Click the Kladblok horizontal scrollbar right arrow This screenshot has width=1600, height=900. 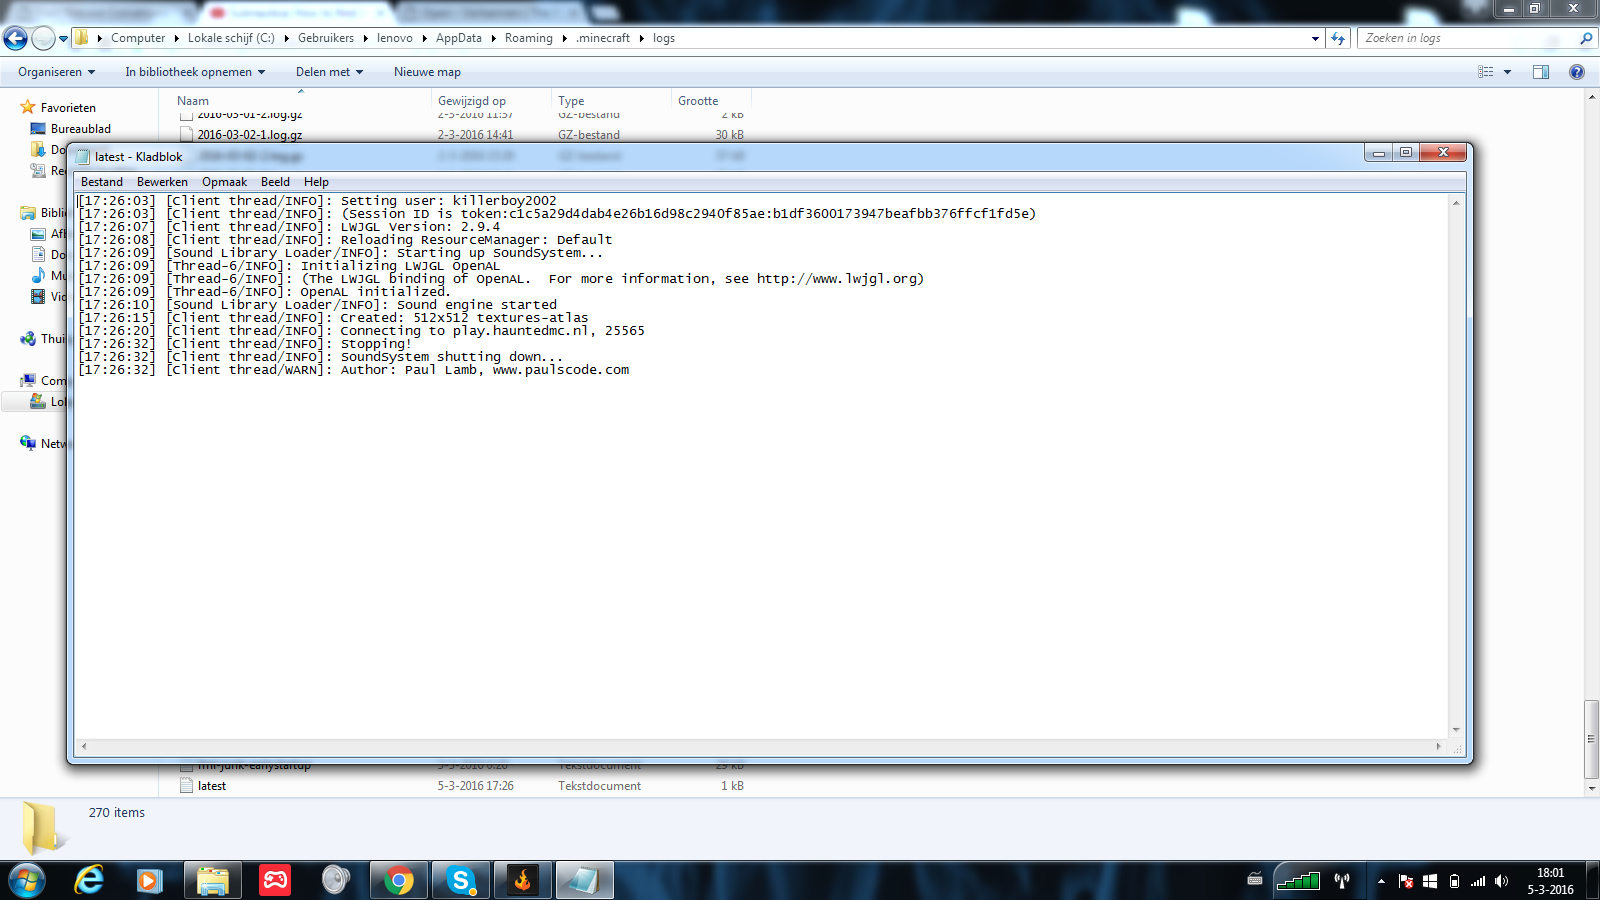click(1439, 746)
